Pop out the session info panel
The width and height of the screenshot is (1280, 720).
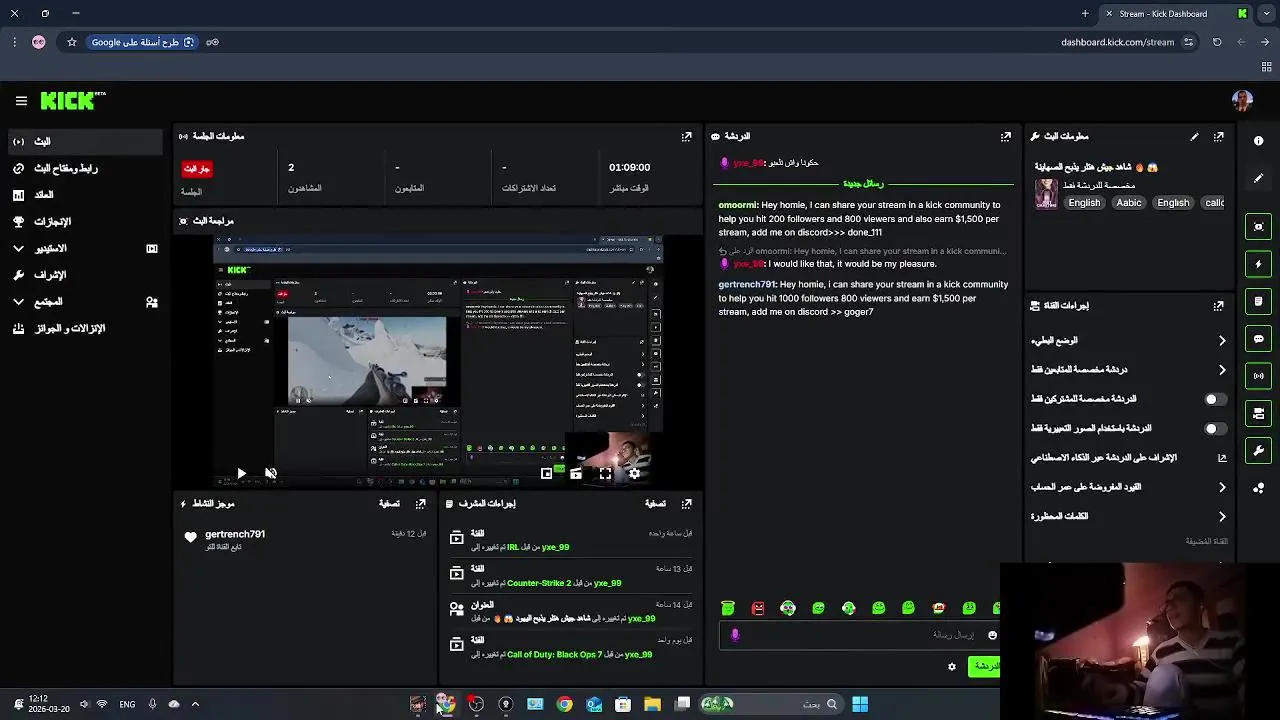coord(687,136)
